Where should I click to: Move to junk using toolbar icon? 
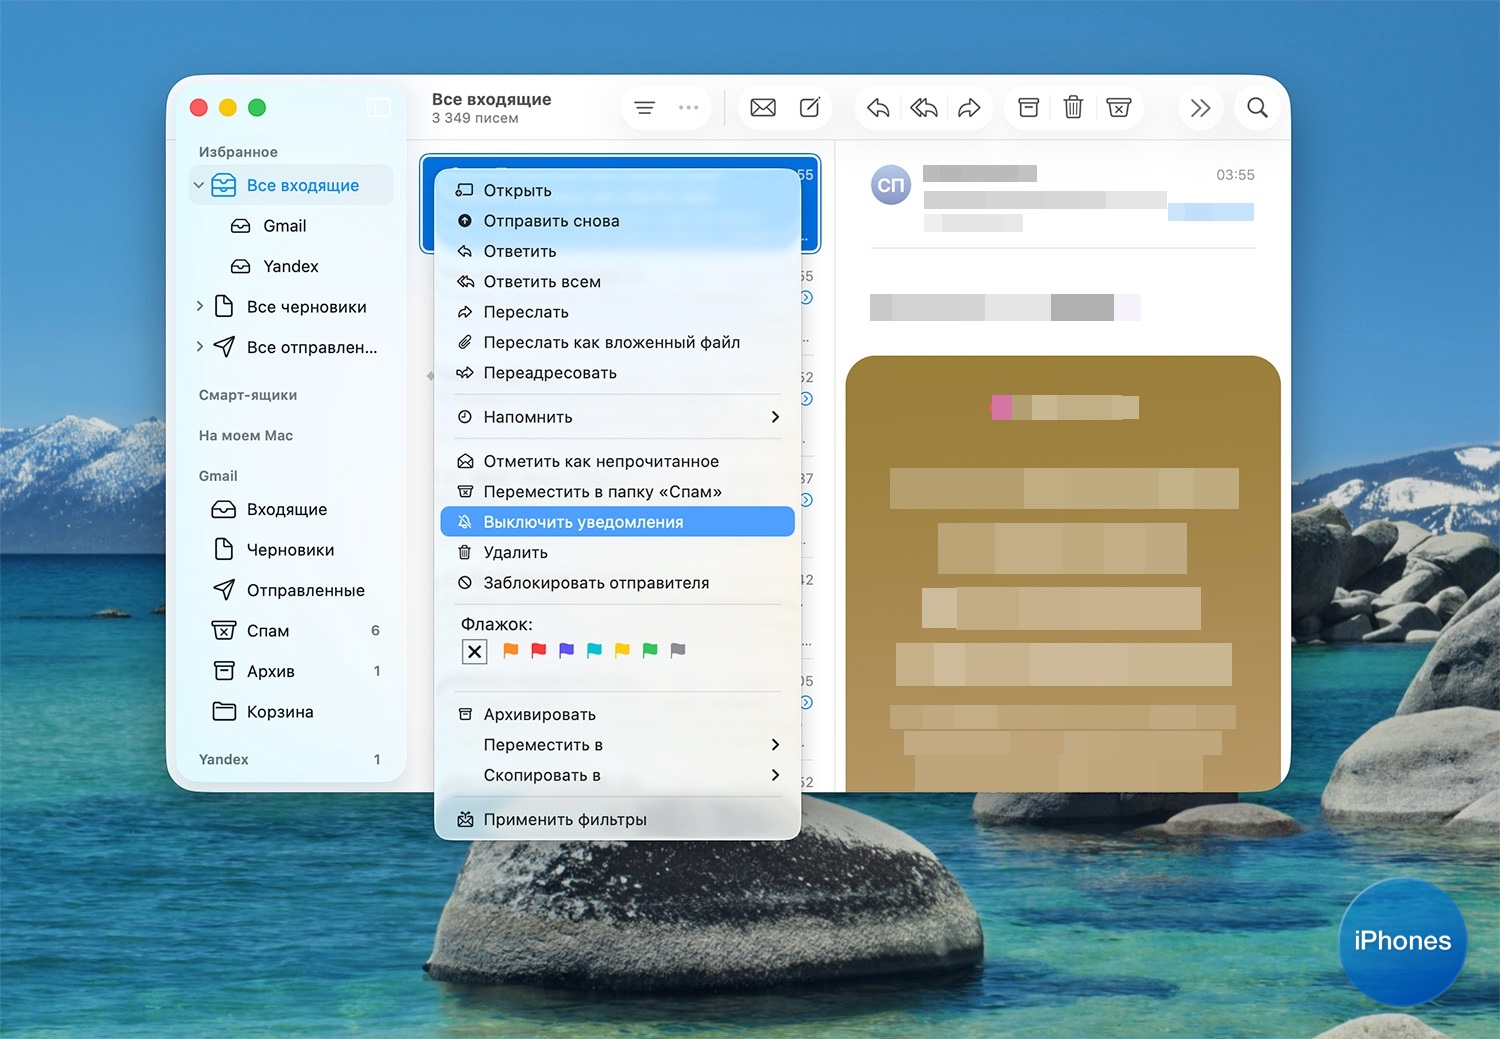pyautogui.click(x=1119, y=108)
